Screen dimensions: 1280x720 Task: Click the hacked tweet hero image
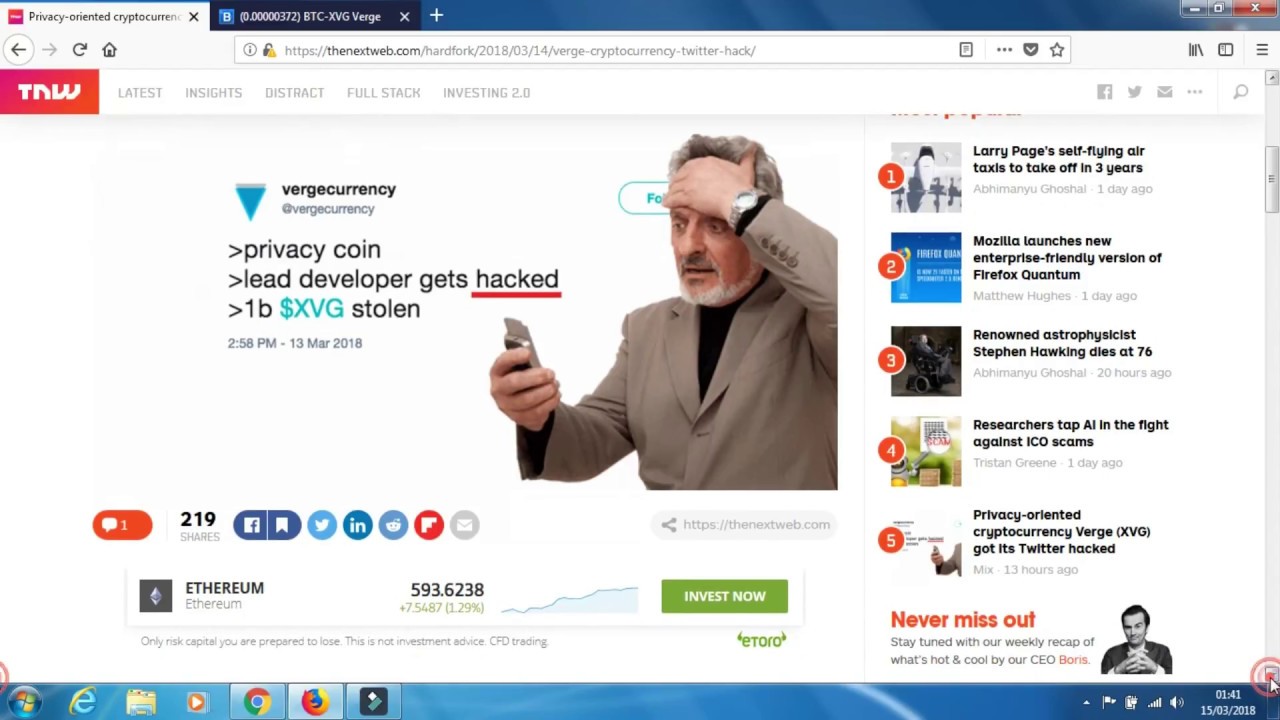pos(466,310)
